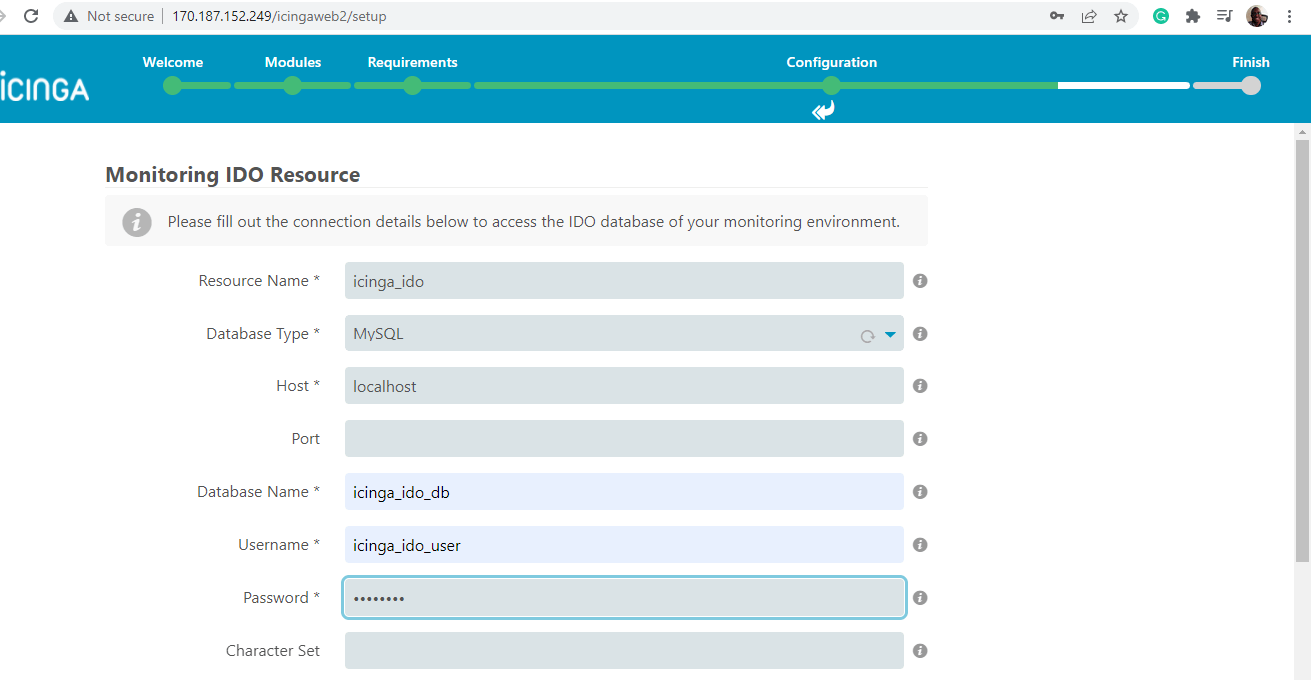Click the Password input field
1311x680 pixels.
[624, 598]
